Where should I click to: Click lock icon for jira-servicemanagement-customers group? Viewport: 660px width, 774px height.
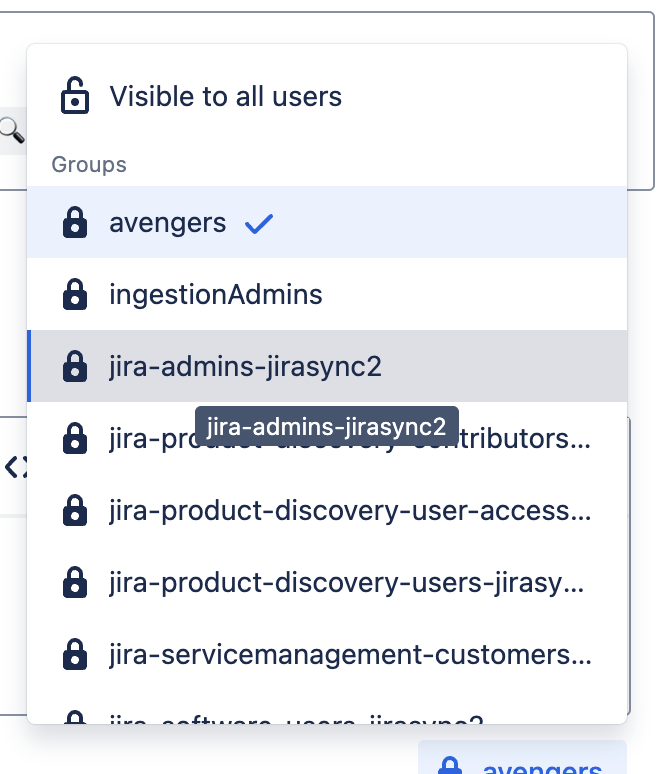tap(75, 655)
